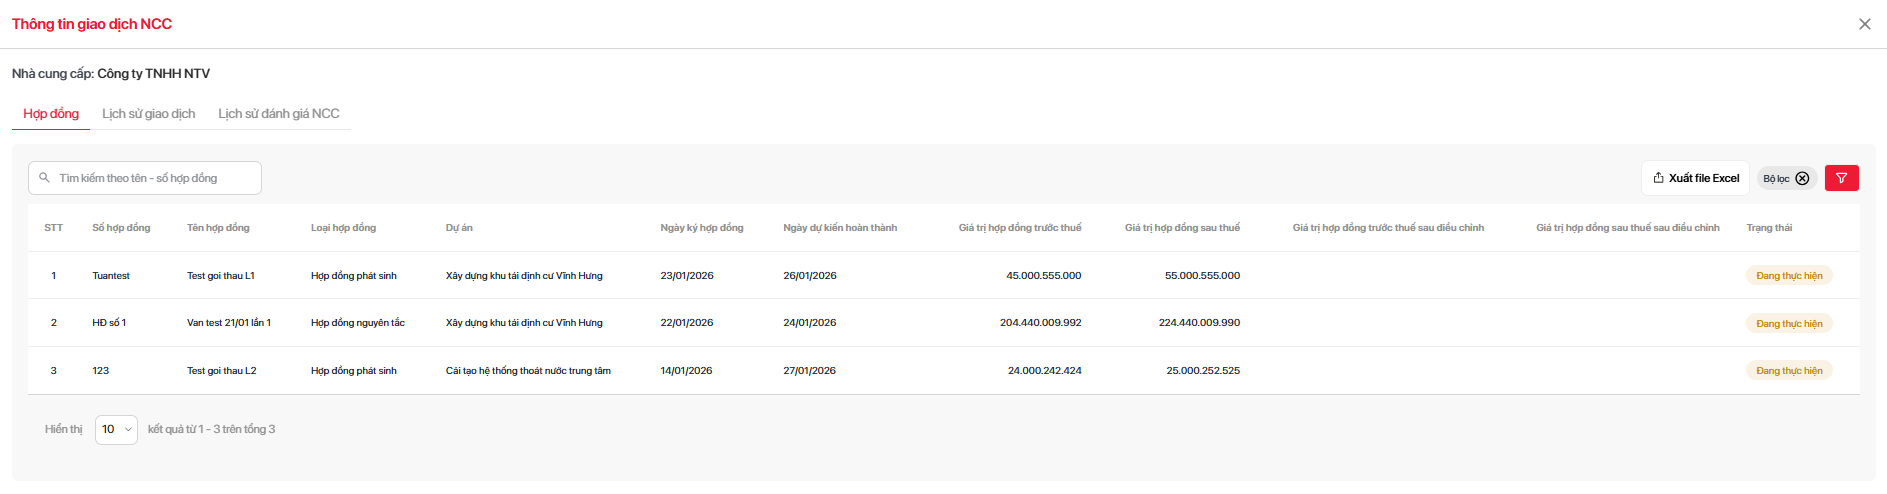Click the Test gói thầu L2 contract name
This screenshot has width=1887, height=494.
(x=221, y=371)
